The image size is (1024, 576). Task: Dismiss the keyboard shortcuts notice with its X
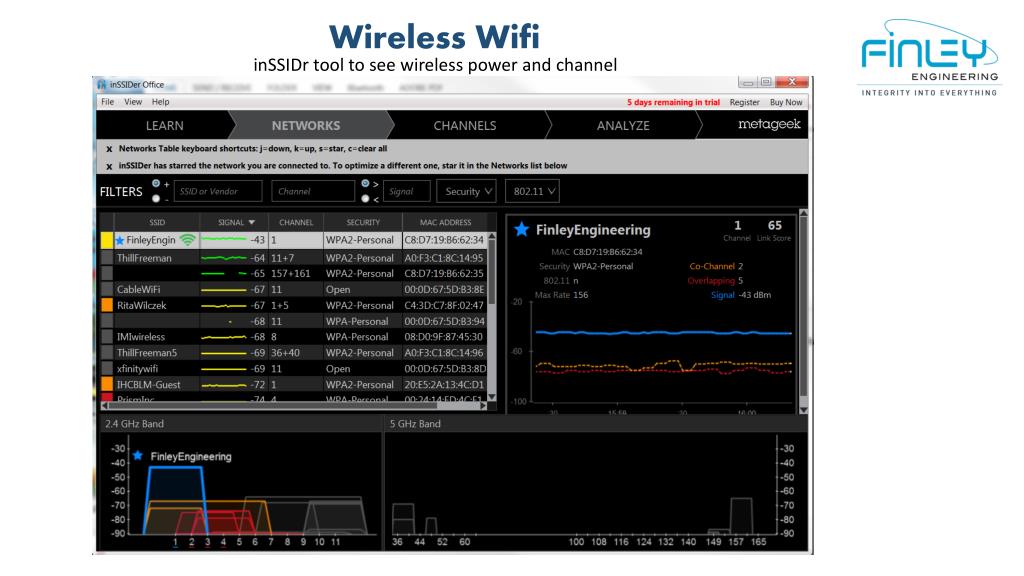coord(109,149)
